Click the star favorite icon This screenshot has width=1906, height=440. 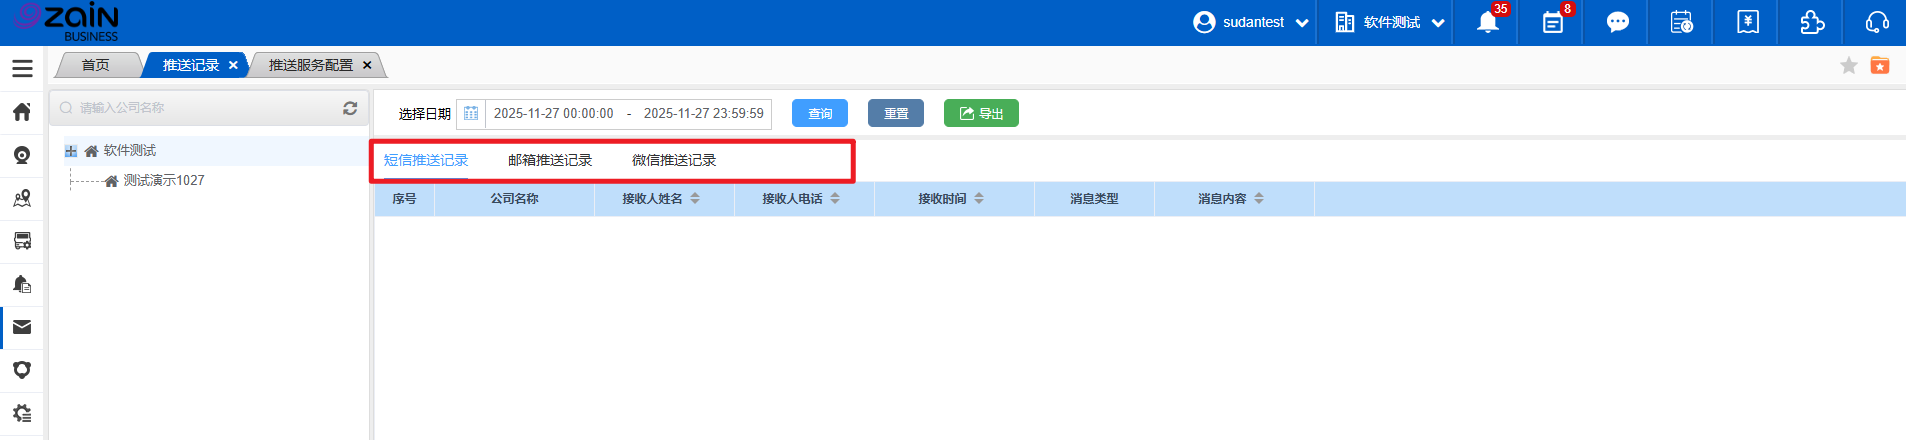pyautogui.click(x=1849, y=65)
